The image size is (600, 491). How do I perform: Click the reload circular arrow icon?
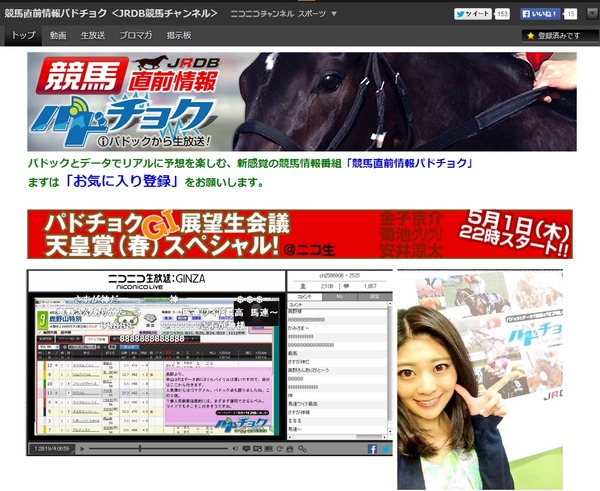(279, 449)
